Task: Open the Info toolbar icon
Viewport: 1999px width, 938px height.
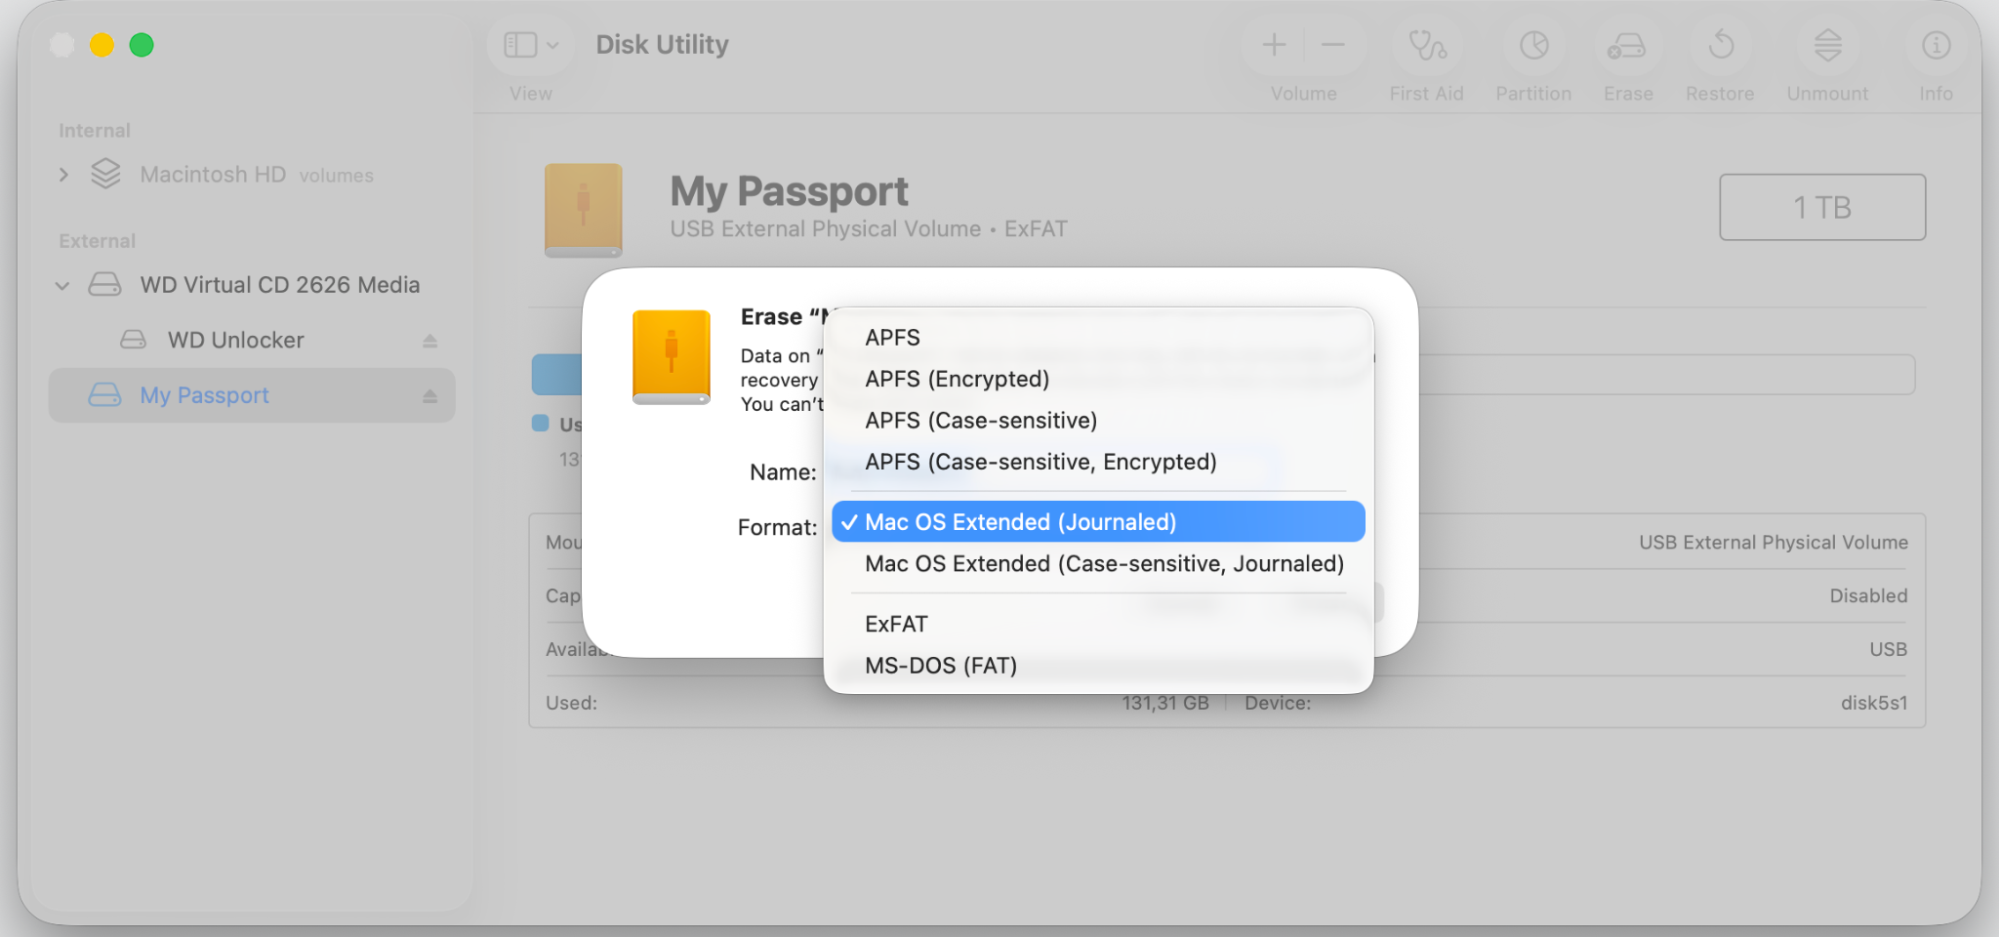Action: [x=1936, y=45]
